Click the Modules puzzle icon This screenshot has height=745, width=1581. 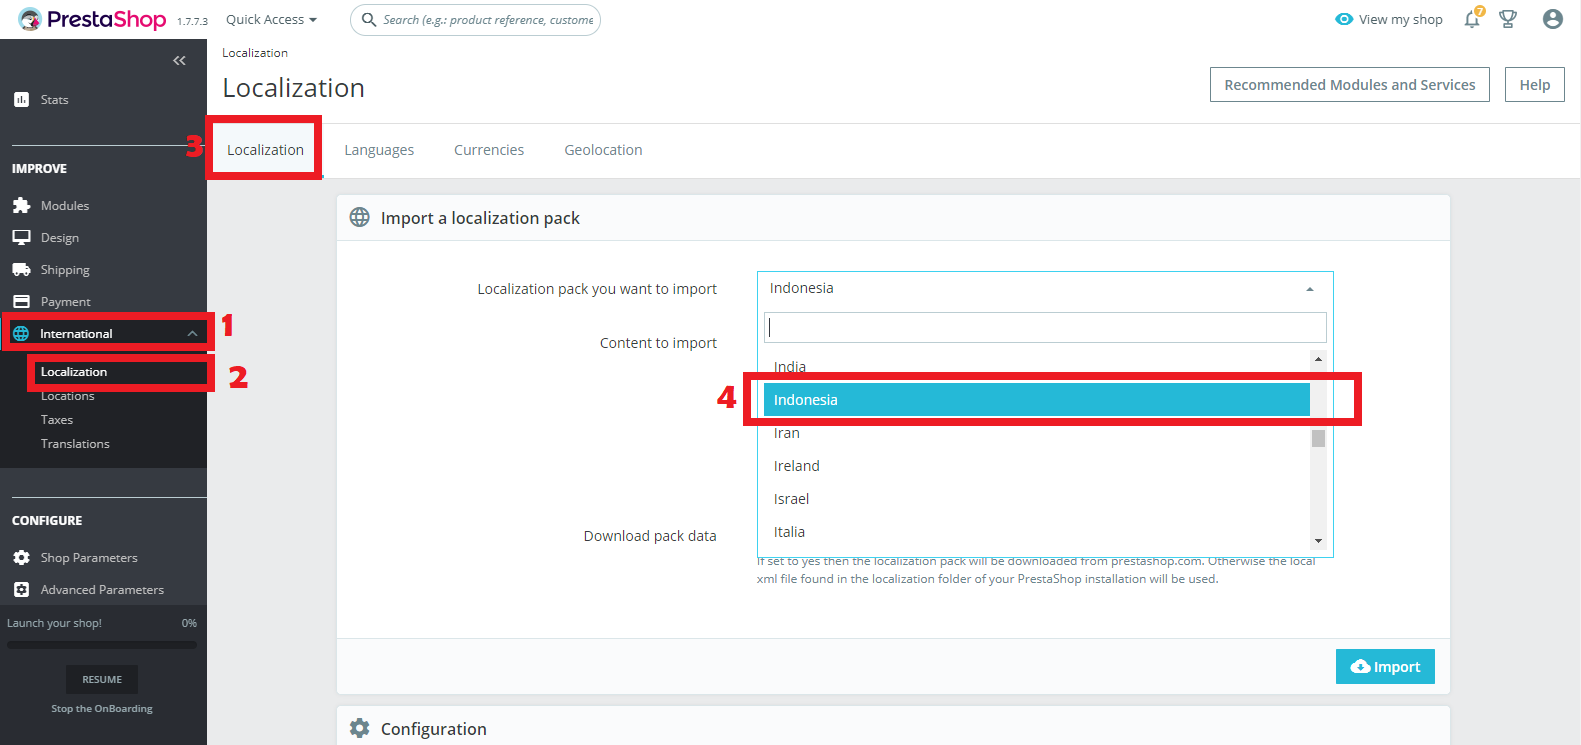pyautogui.click(x=21, y=205)
